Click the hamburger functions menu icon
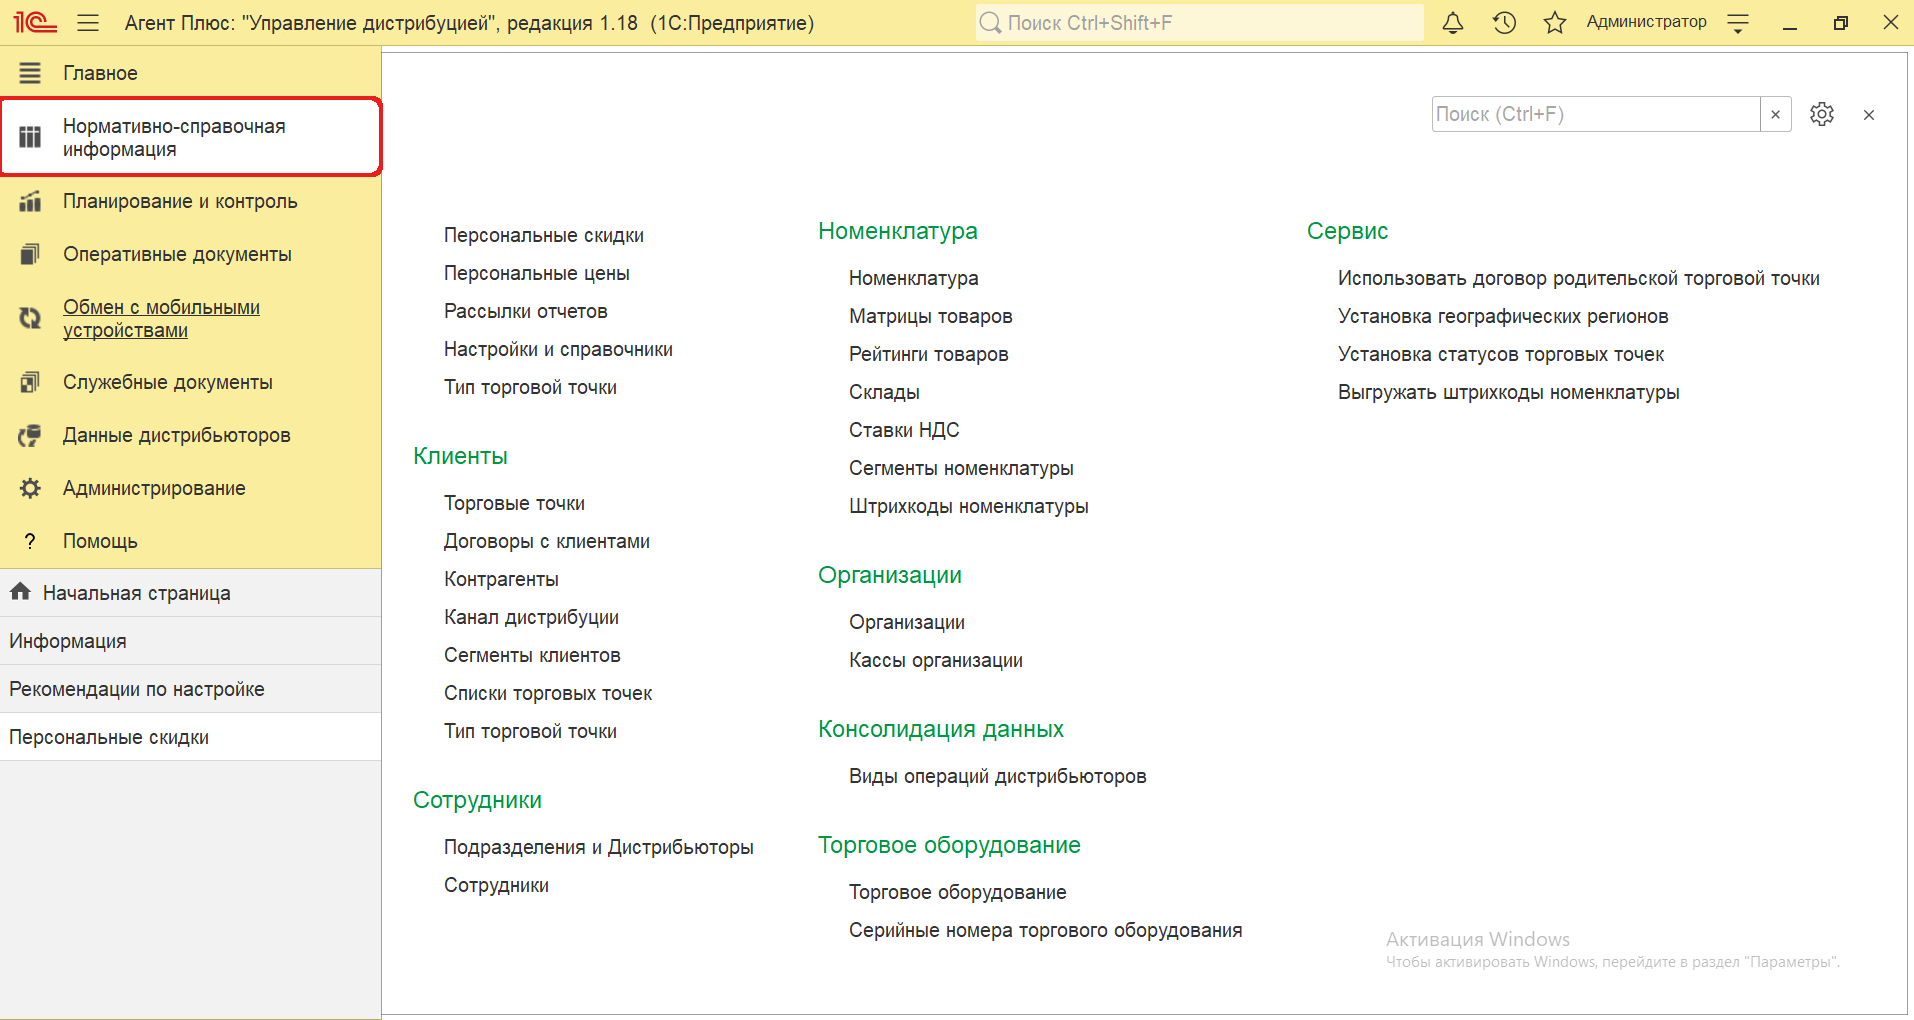This screenshot has width=1914, height=1020. point(88,23)
